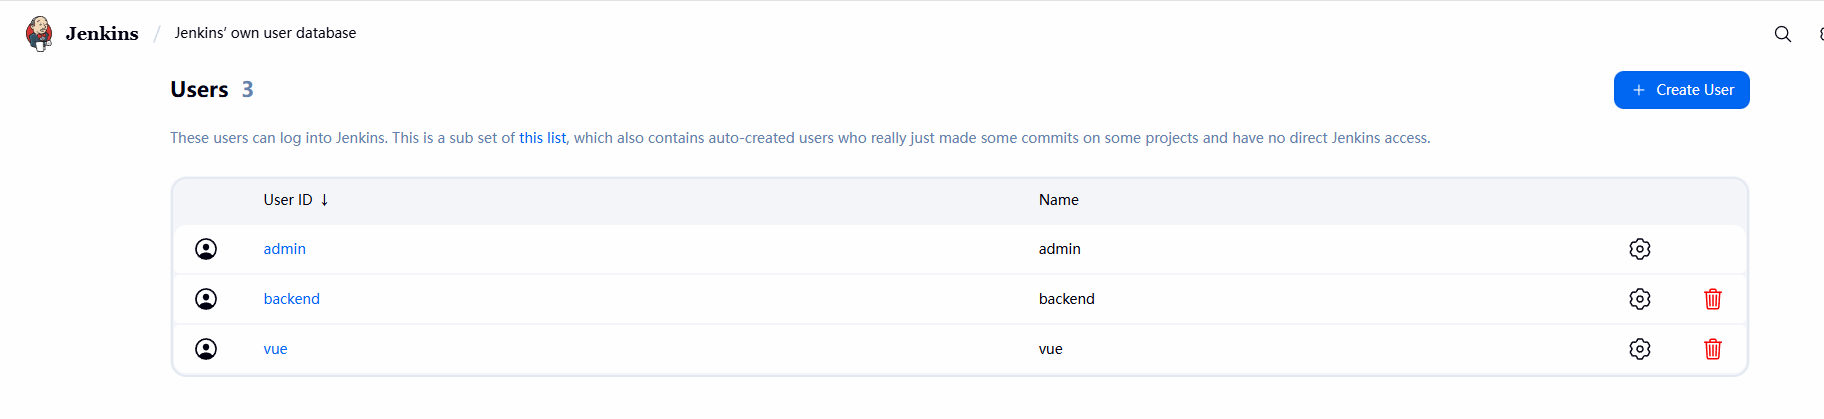Open the admin user ID link
The width and height of the screenshot is (1824, 419).
[x=284, y=249]
